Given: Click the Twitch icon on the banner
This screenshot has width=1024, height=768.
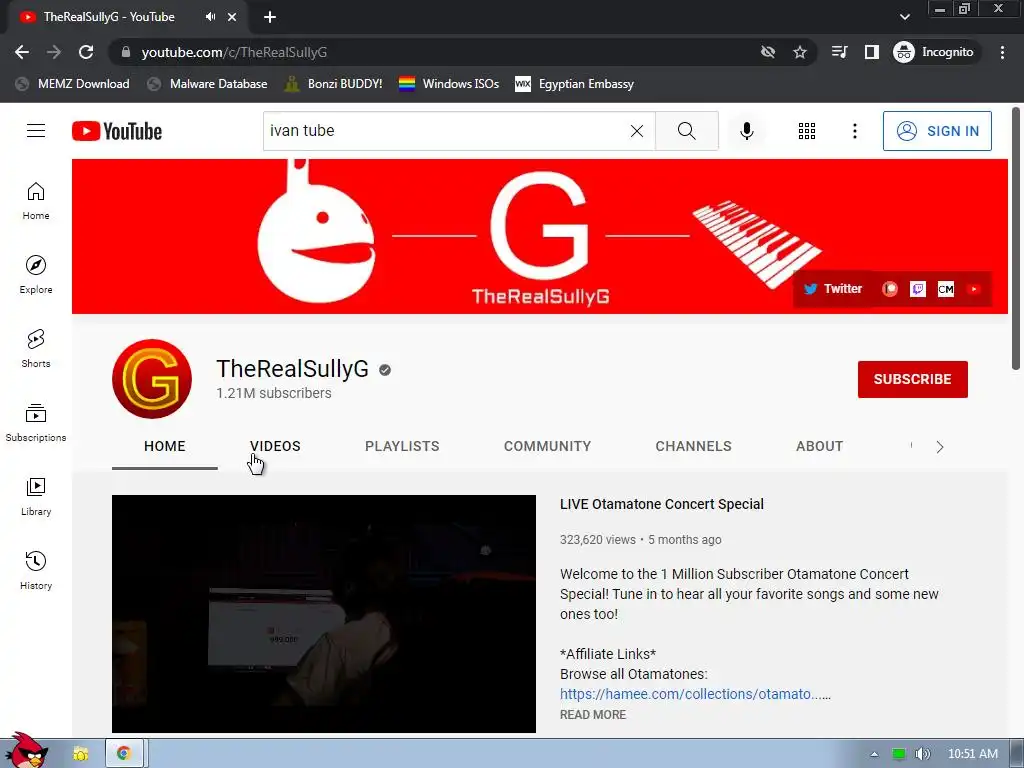Looking at the screenshot, I should pos(918,289).
